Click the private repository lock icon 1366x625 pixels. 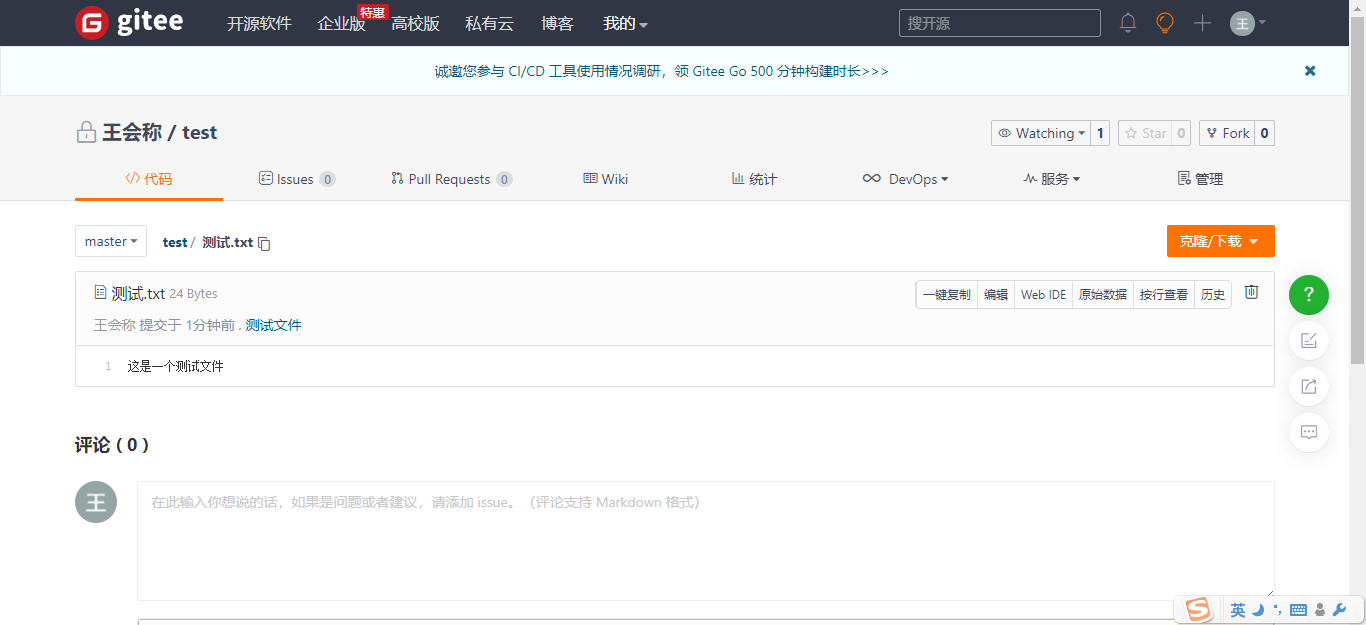tap(86, 133)
